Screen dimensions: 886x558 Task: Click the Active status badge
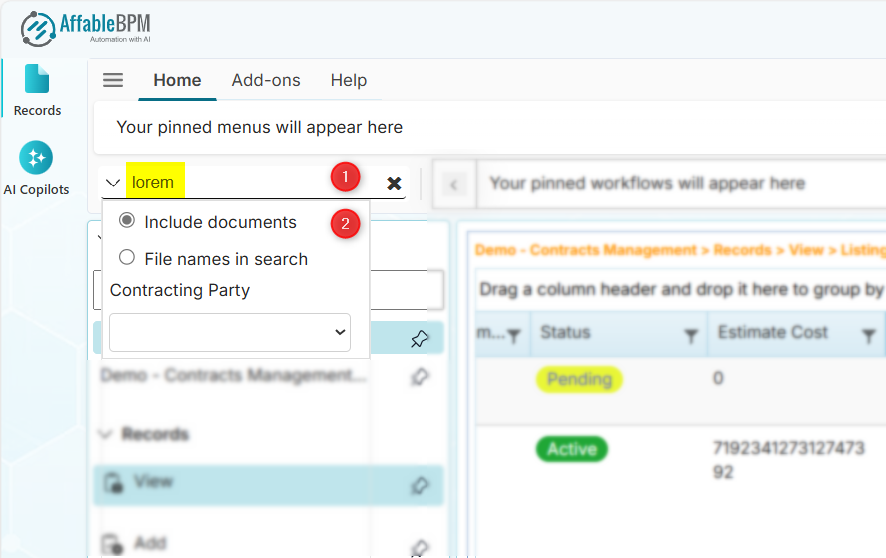point(572,449)
